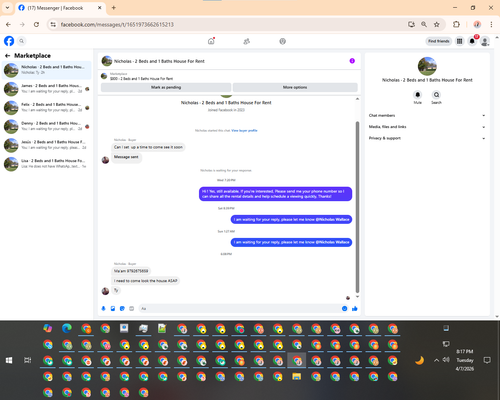Open File Explorer from taskbar

tap(296, 377)
